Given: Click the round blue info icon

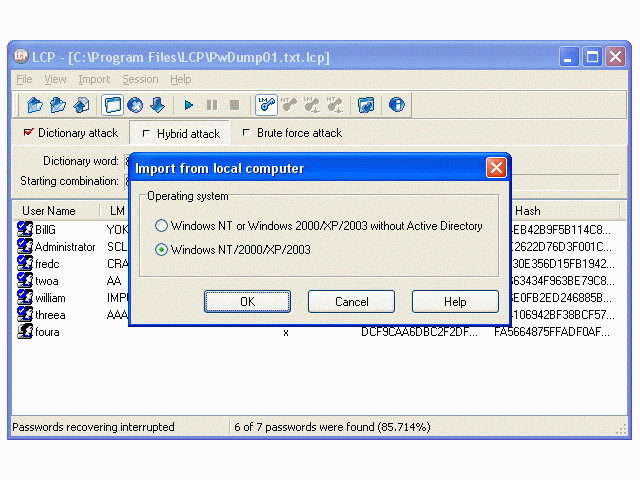Looking at the screenshot, I should click(397, 105).
